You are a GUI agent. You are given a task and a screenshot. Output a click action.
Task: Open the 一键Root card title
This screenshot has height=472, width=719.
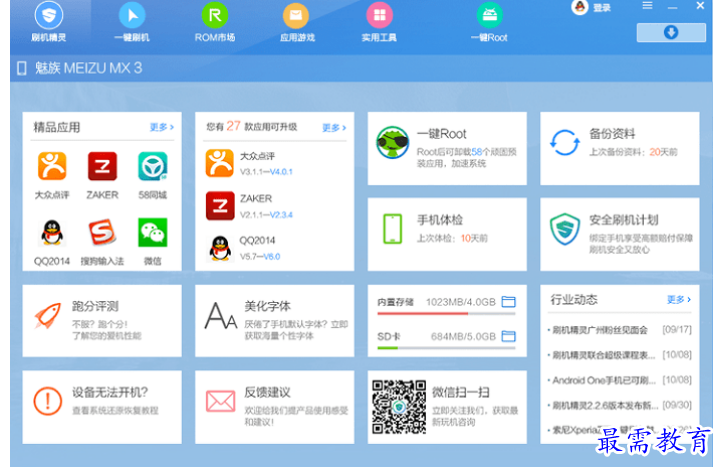(x=441, y=134)
